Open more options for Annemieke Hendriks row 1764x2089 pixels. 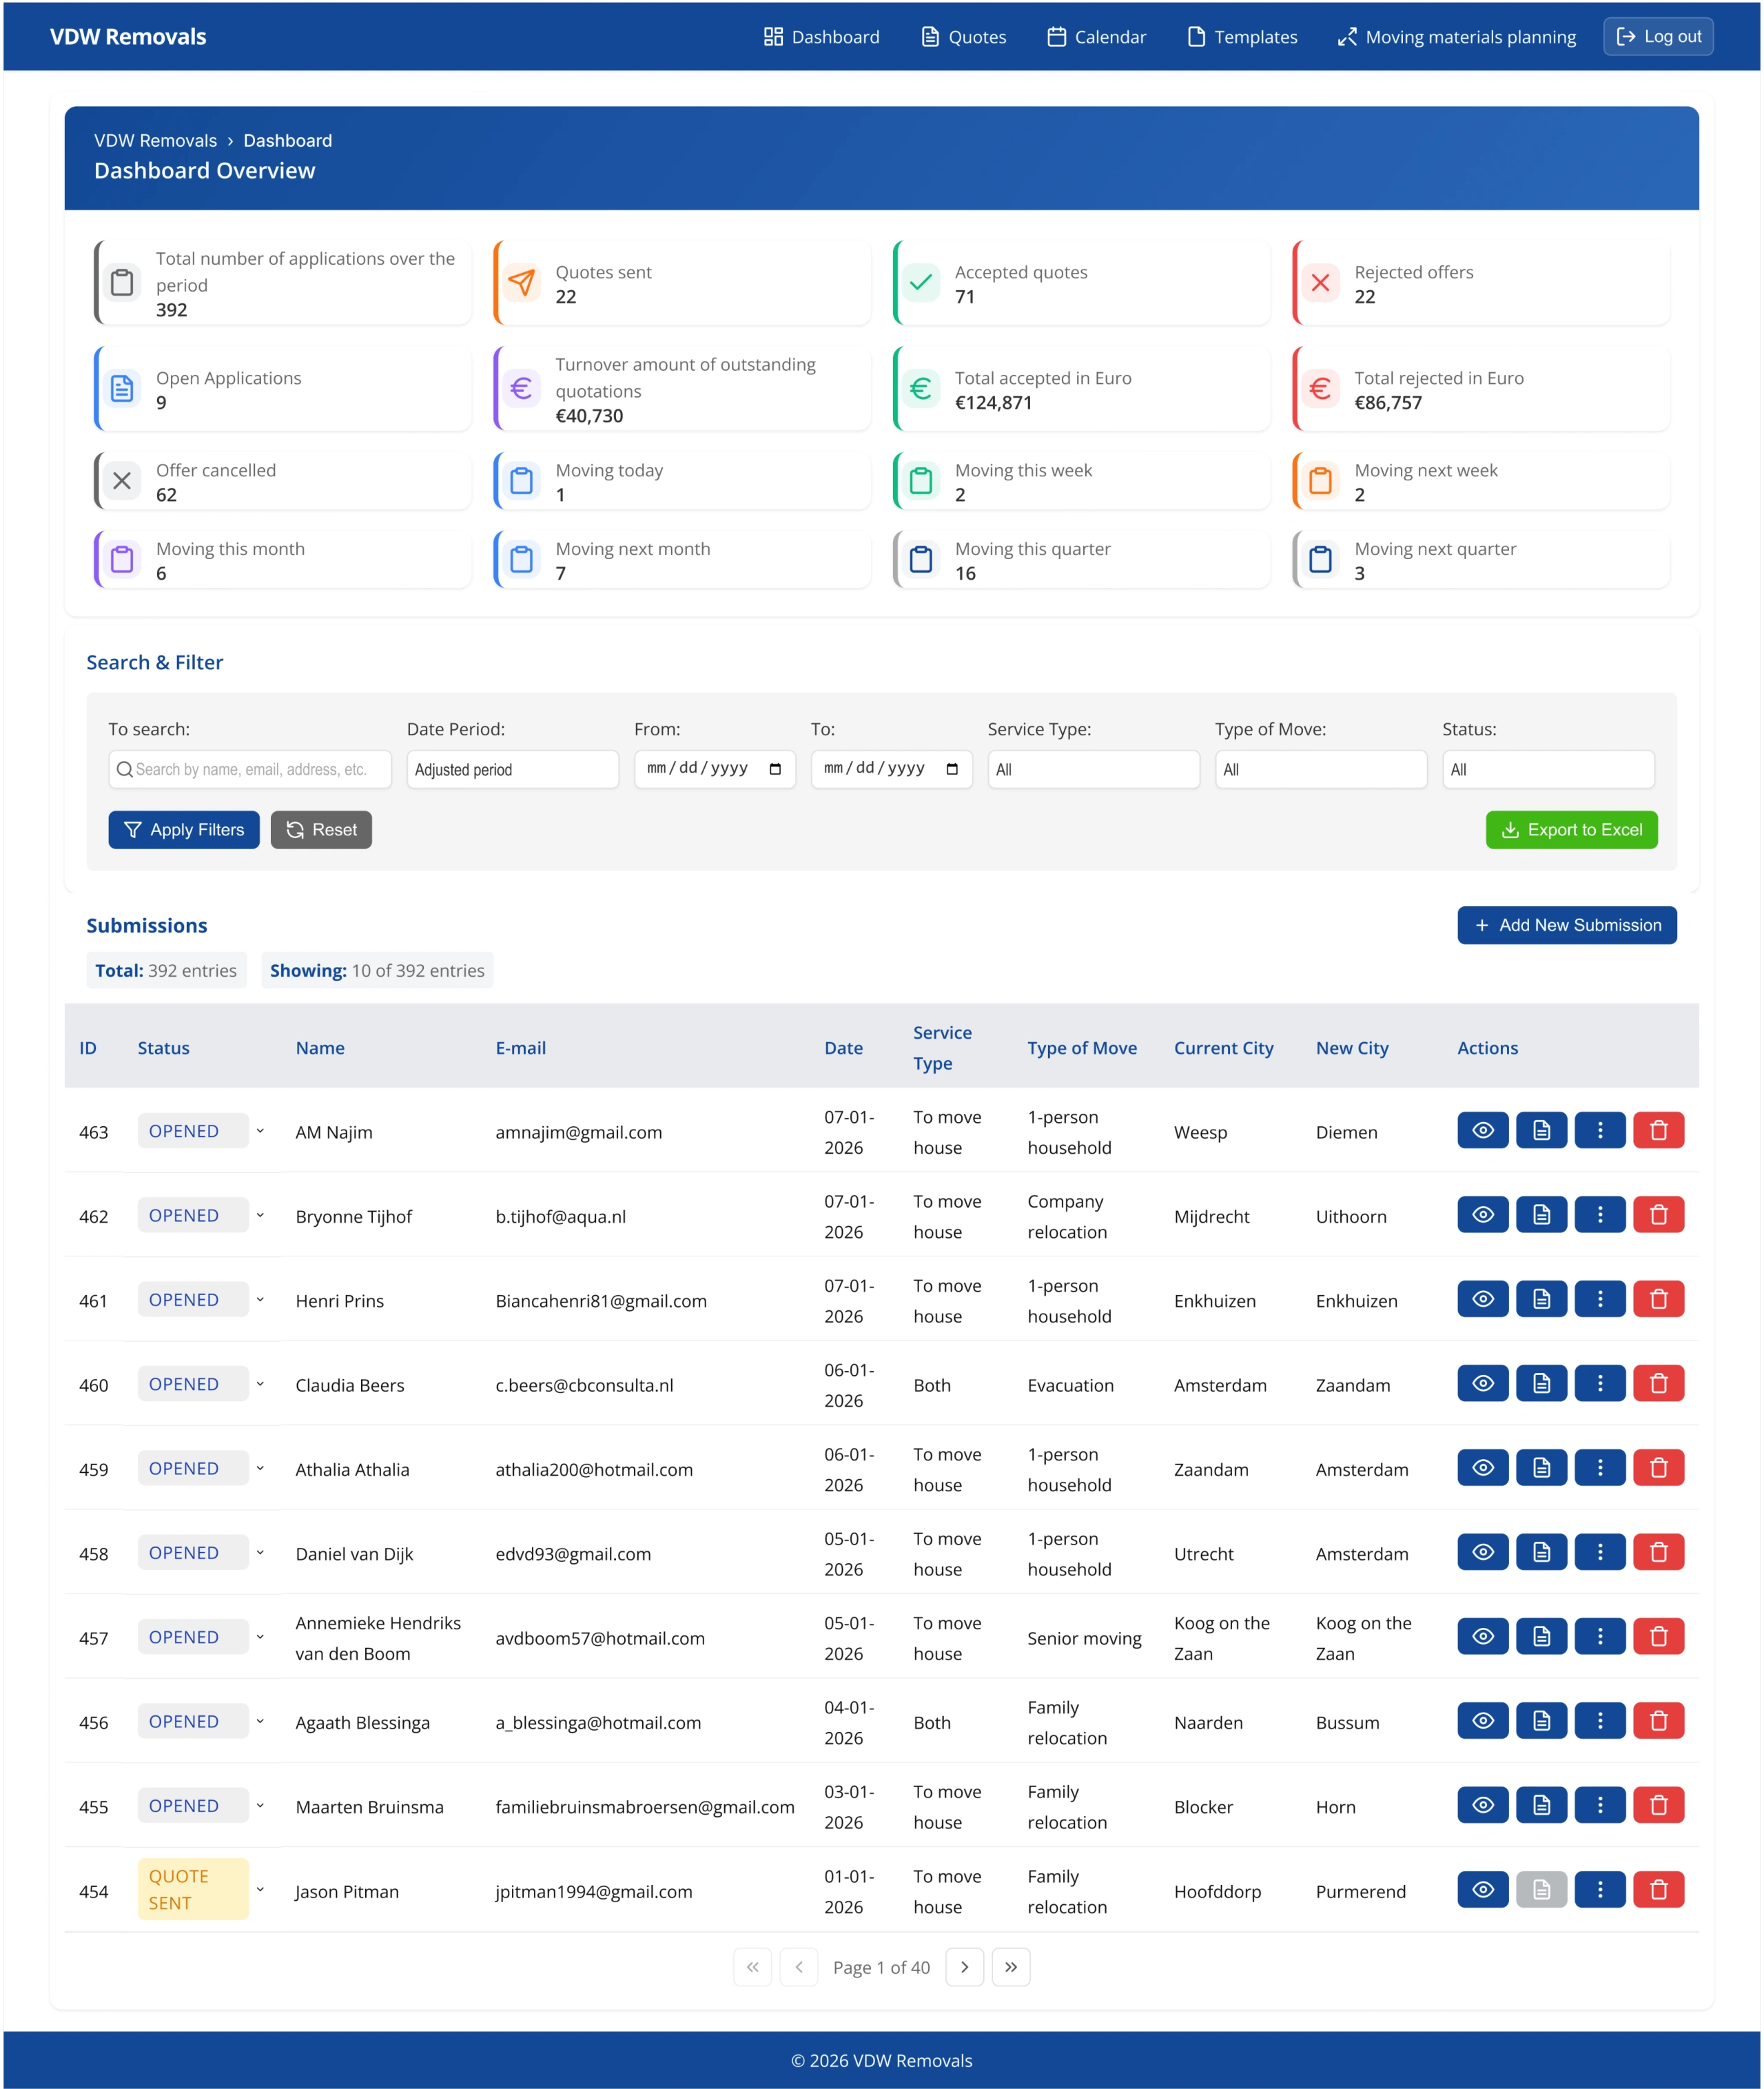pos(1599,1636)
